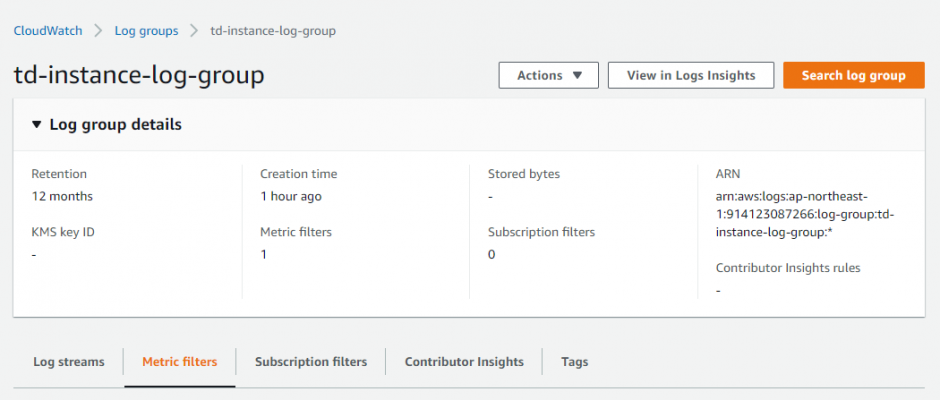Open the Subscription filters tab

[311, 362]
